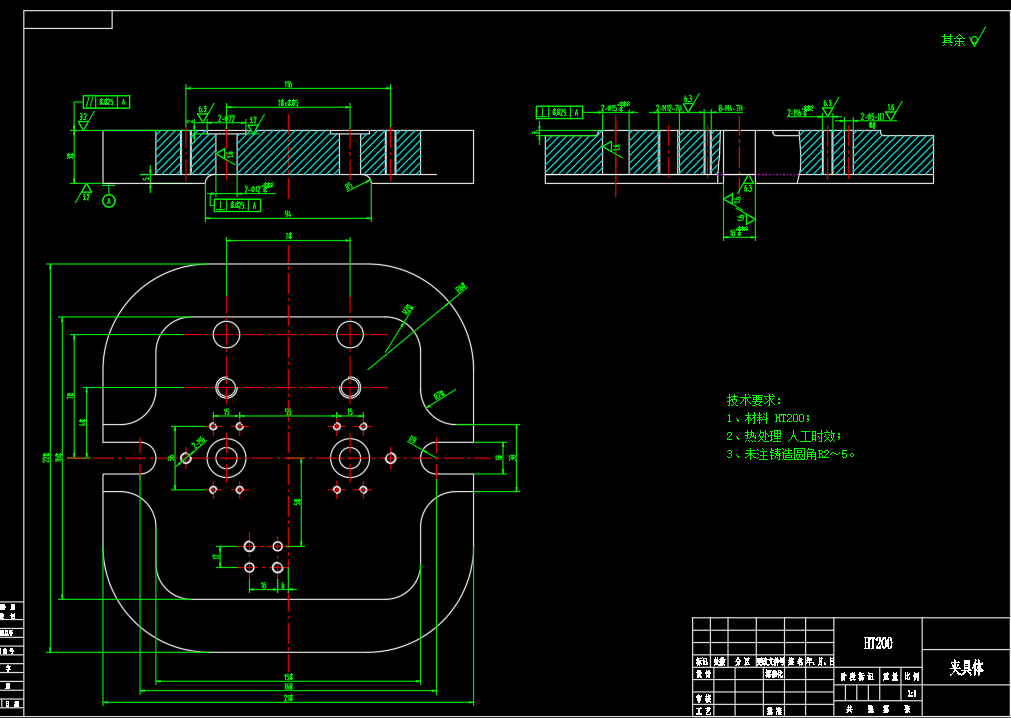Click the 1.6 roughness symbol above 2-Φ5-H7
The height and width of the screenshot is (718, 1011).
(891, 108)
